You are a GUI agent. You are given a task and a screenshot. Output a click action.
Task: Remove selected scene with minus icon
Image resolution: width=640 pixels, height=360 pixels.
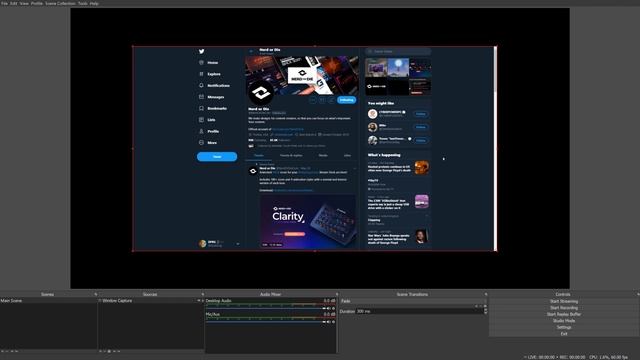[7, 351]
